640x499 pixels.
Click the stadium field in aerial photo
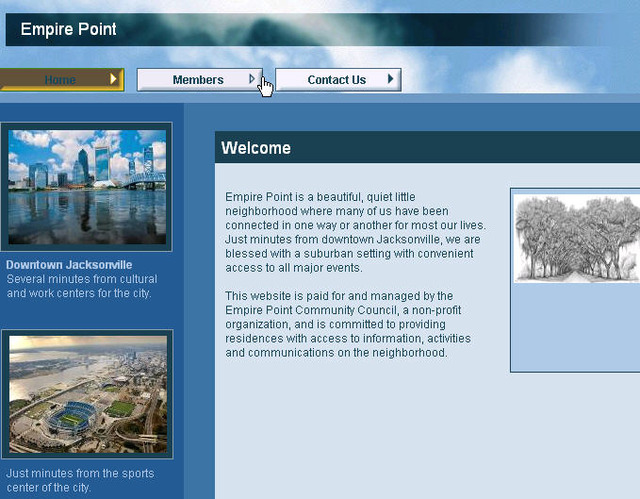[x=68, y=416]
